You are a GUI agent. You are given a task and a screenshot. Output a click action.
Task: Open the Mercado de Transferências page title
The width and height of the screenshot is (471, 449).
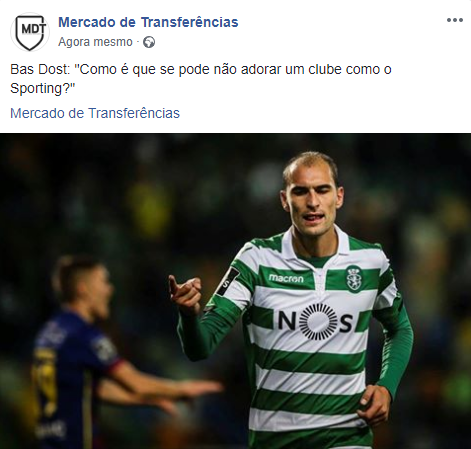[148, 22]
